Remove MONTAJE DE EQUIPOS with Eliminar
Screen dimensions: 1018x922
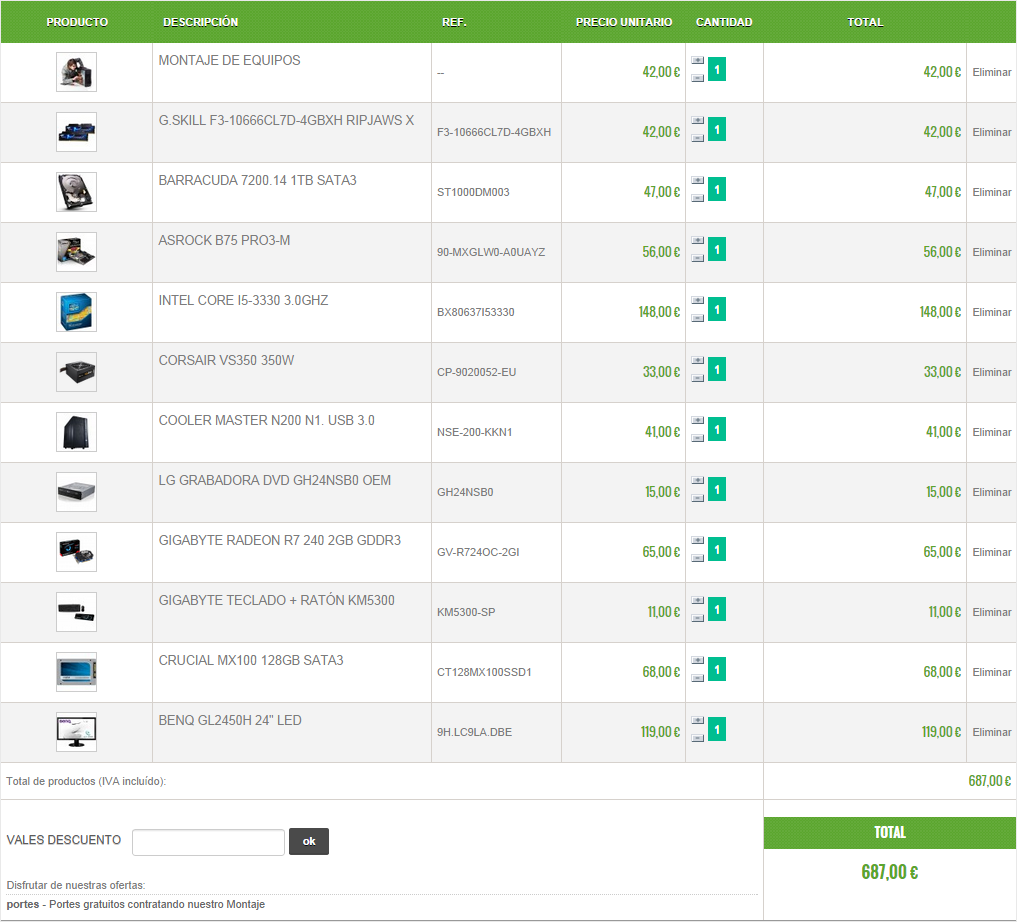coord(991,72)
